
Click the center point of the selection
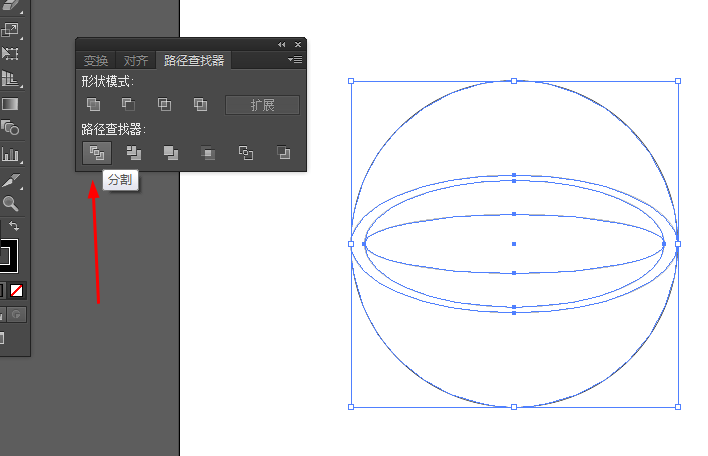(514, 244)
